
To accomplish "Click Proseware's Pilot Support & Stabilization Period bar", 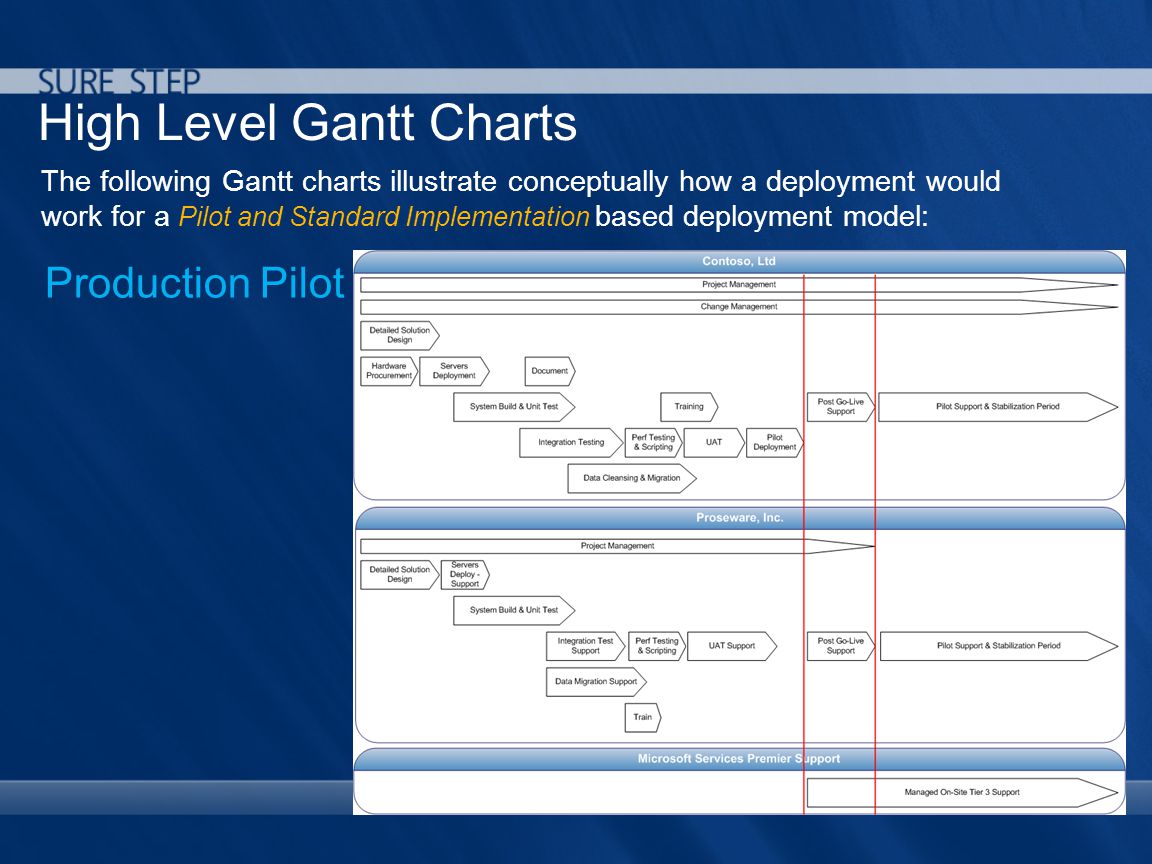I will click(998, 647).
